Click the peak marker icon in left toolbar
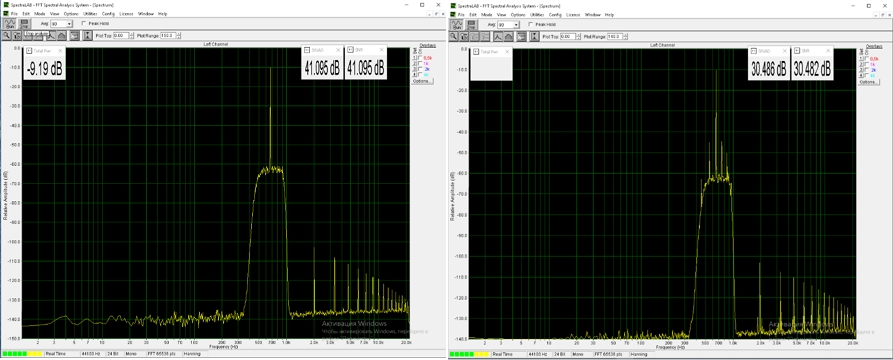 51,35
